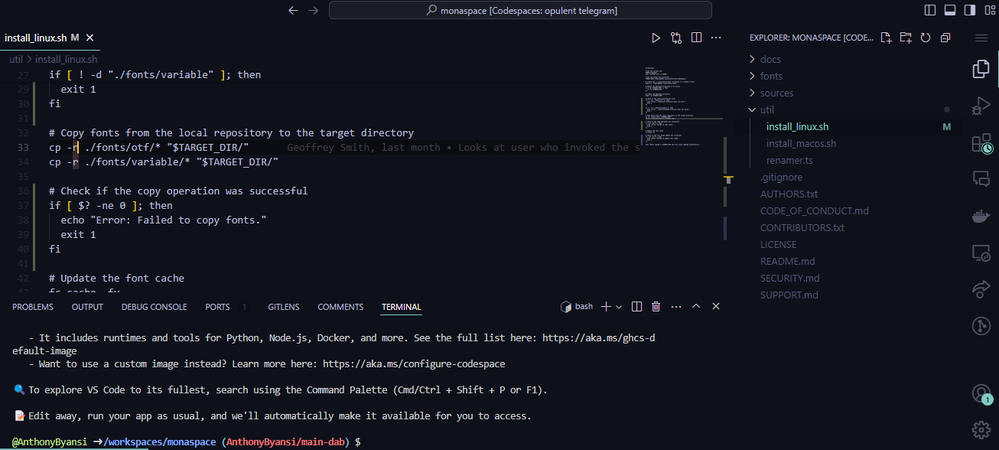The height and width of the screenshot is (450, 999).
Task: Open editor More Actions menu
Action: pyautogui.click(x=716, y=38)
